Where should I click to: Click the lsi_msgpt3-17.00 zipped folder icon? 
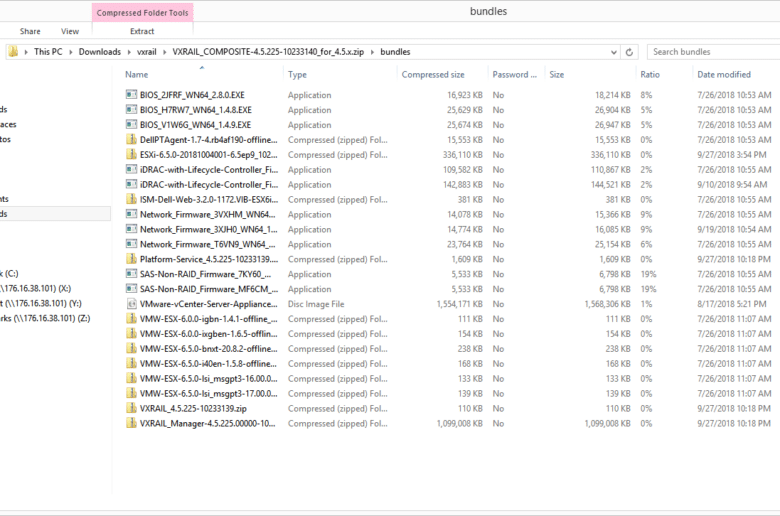[131, 393]
